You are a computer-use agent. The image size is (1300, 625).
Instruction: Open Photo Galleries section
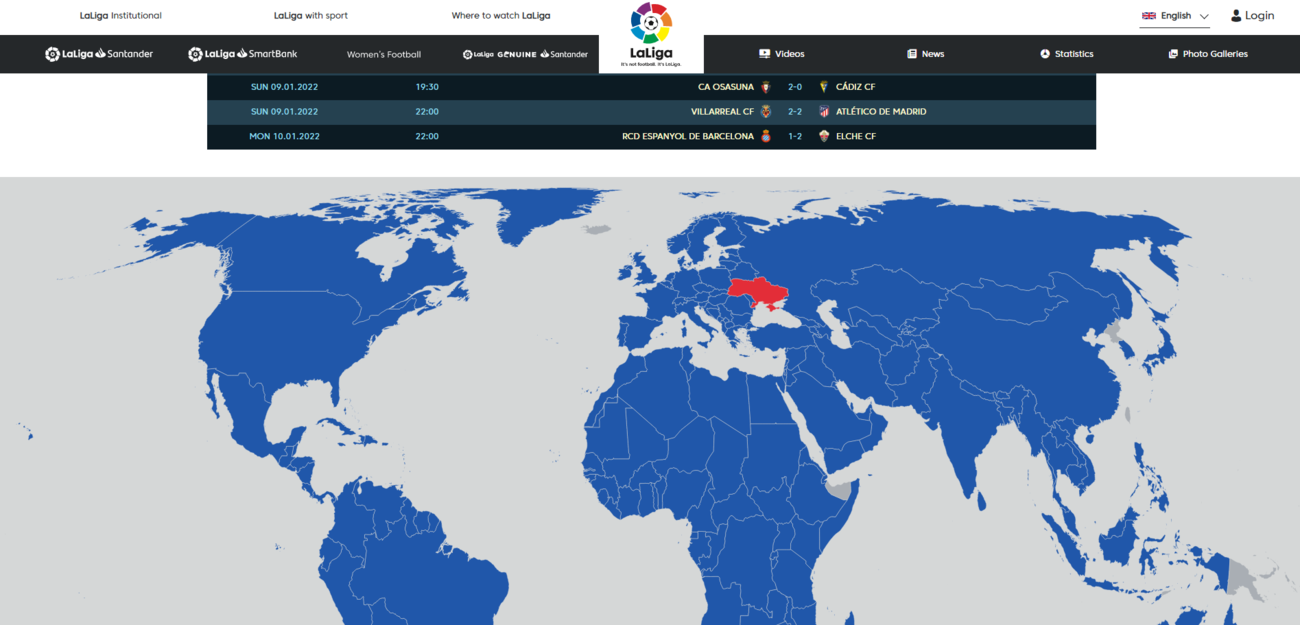coord(1208,54)
